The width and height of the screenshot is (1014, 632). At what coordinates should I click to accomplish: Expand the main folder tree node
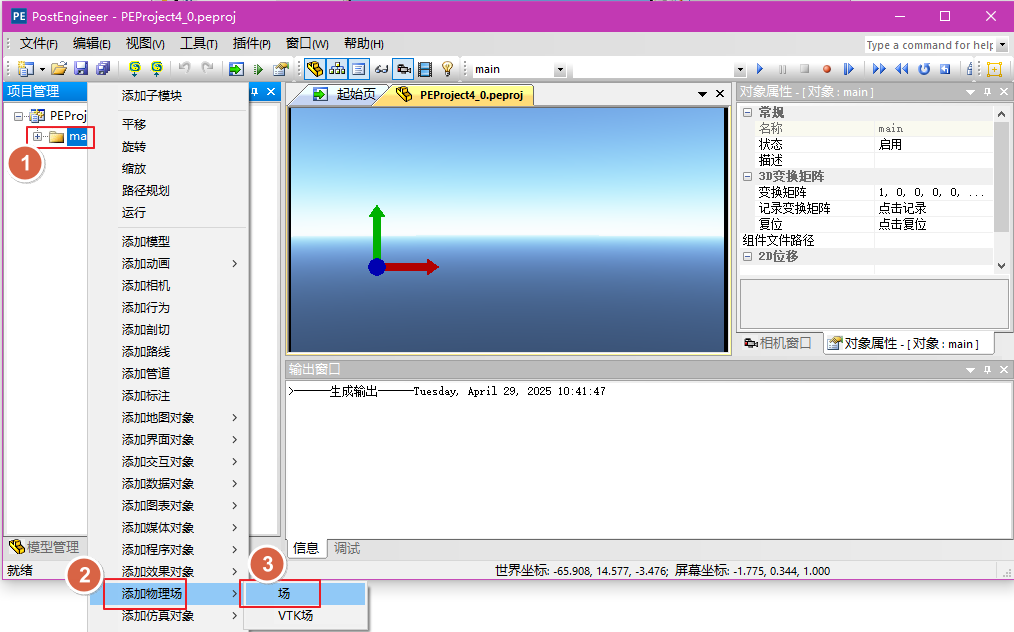(37, 136)
